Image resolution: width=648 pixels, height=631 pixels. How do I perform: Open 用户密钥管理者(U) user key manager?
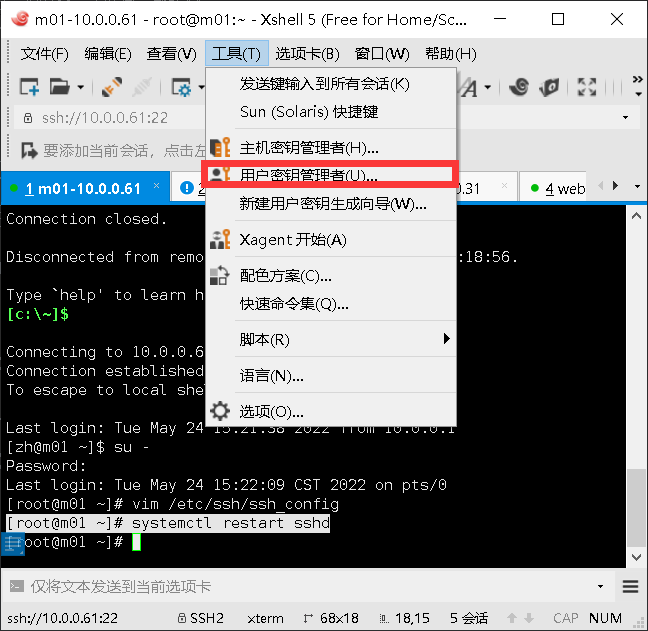coord(331,174)
